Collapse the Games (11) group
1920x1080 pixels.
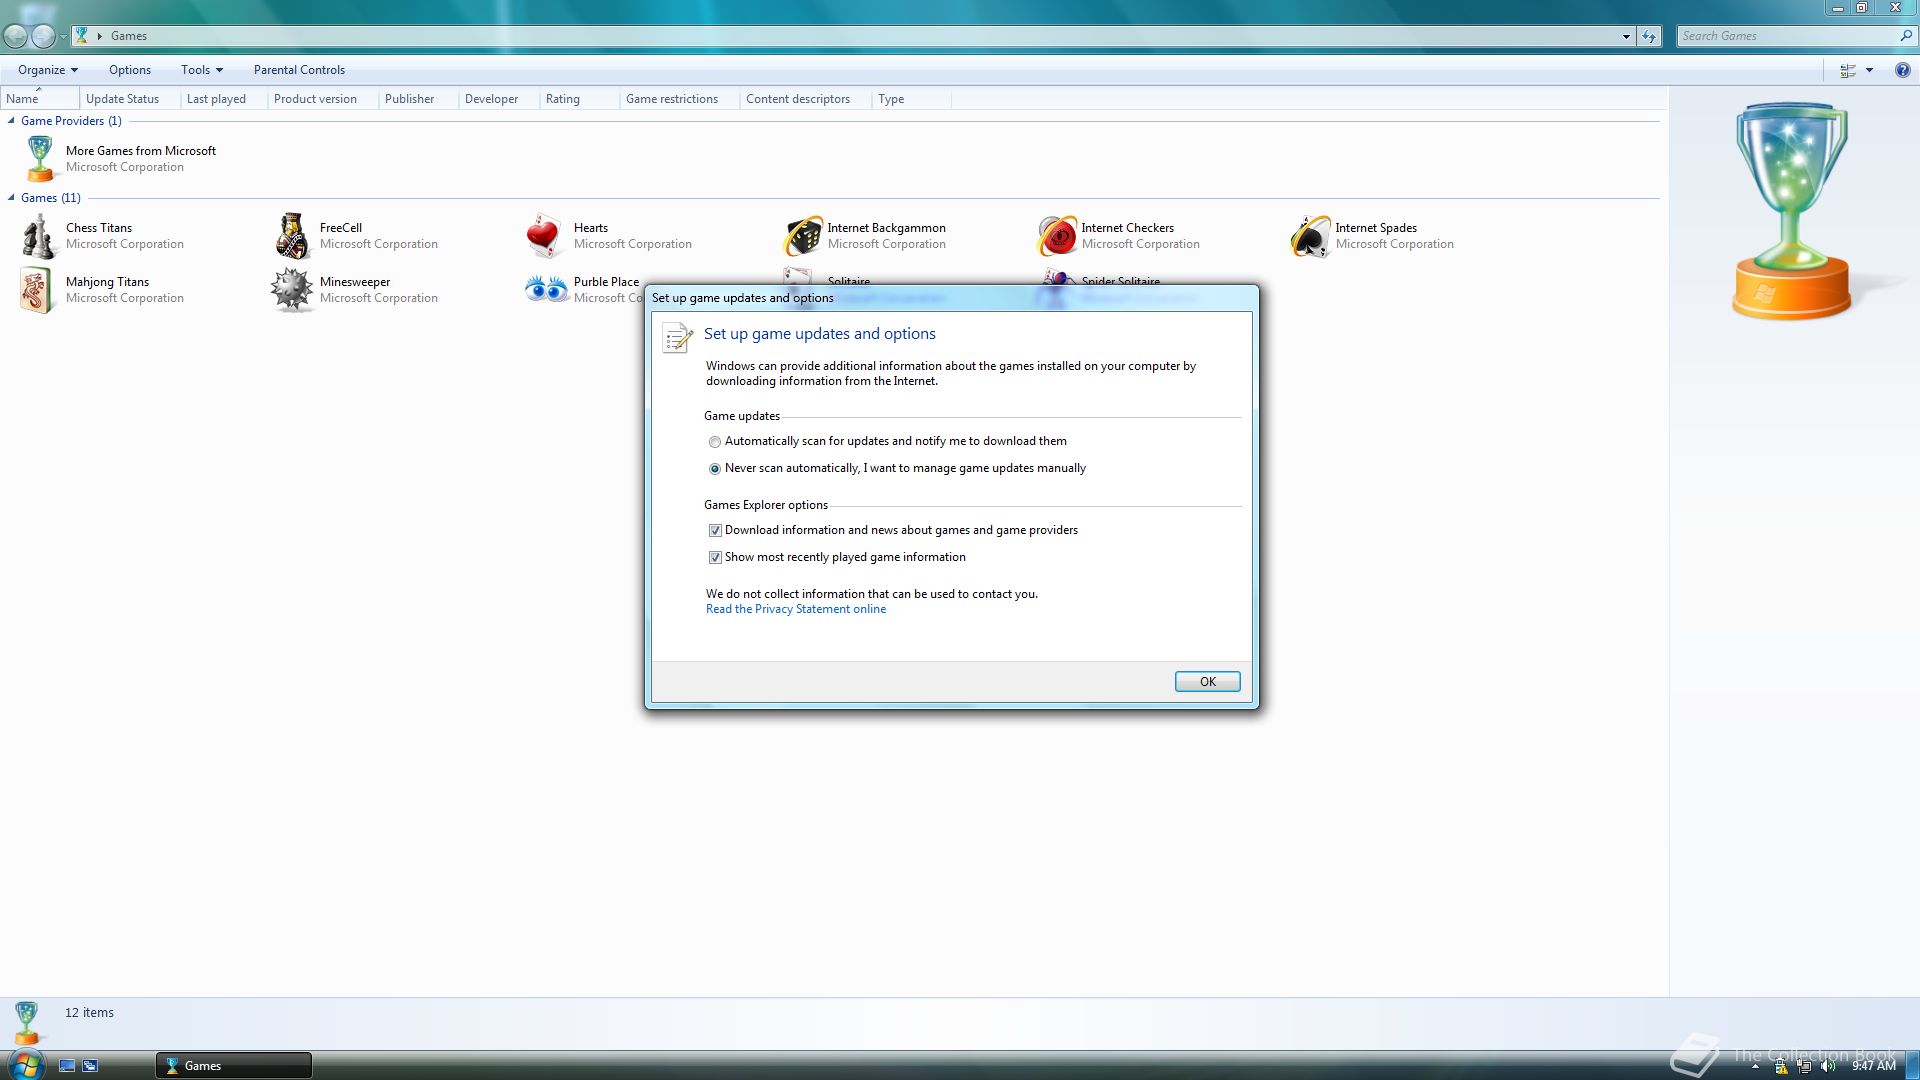point(11,198)
